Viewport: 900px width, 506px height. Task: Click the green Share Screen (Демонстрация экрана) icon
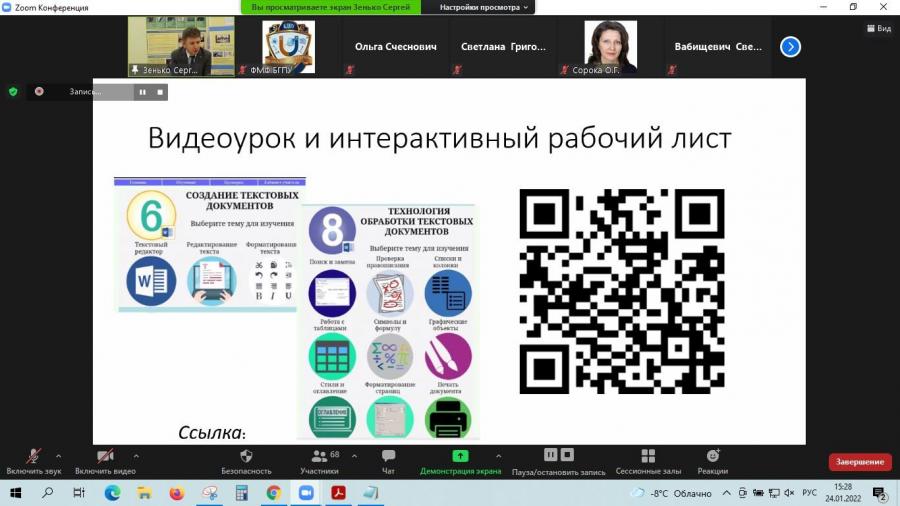(x=460, y=456)
